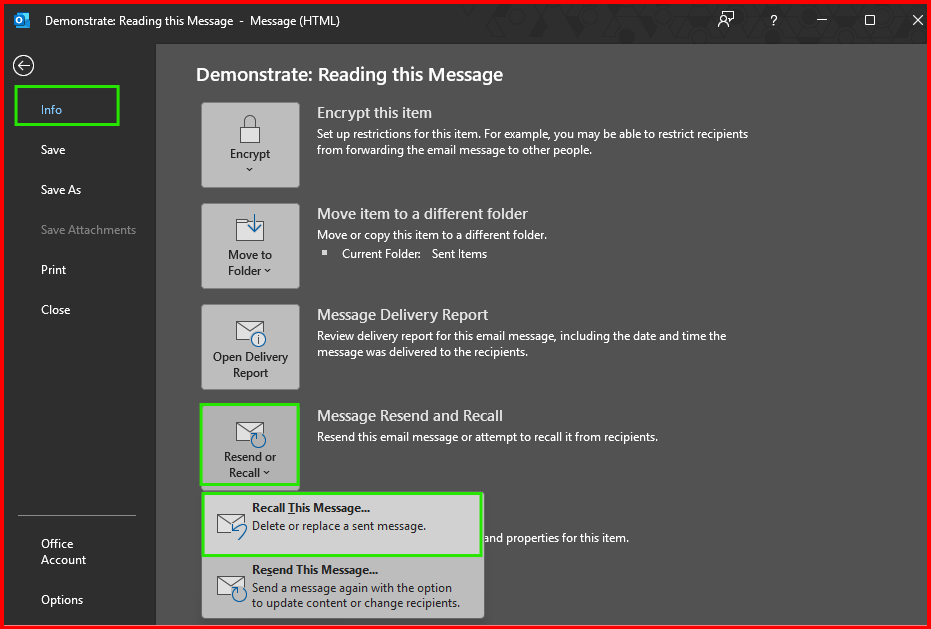Viewport: 931px width, 629px height.
Task: Select Save in the left sidebar
Action: tap(53, 149)
